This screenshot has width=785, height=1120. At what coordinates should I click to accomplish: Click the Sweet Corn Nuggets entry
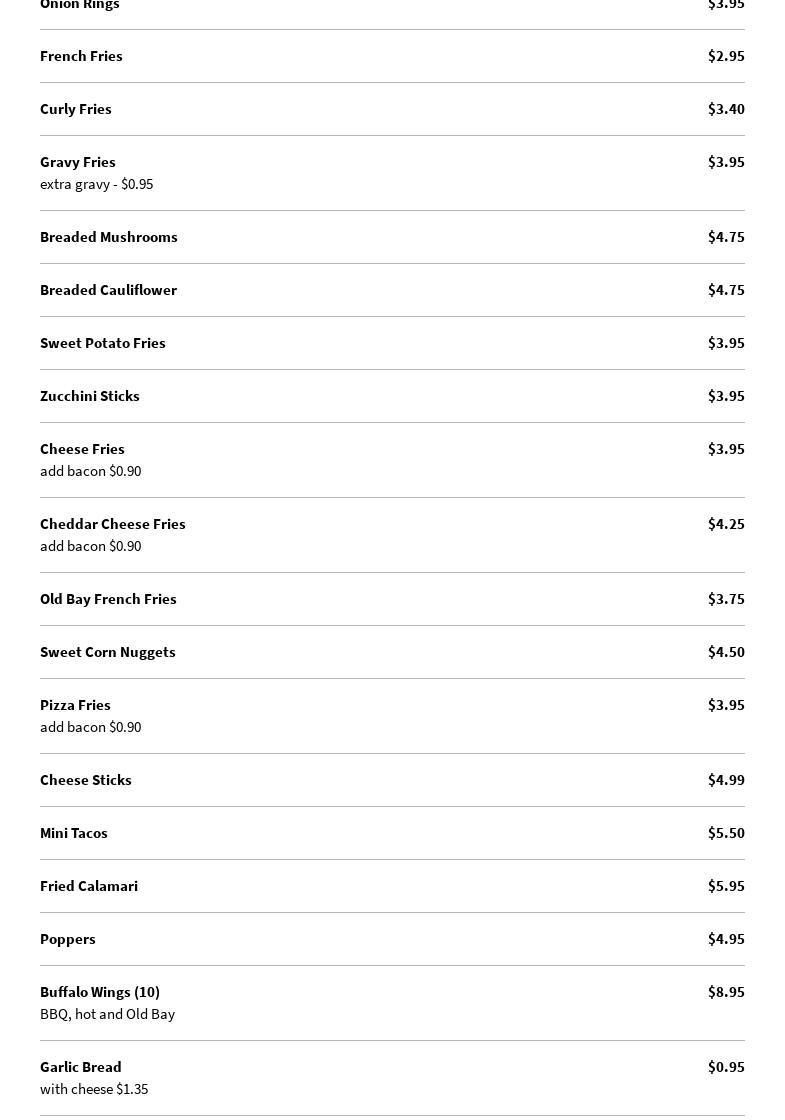pos(108,652)
